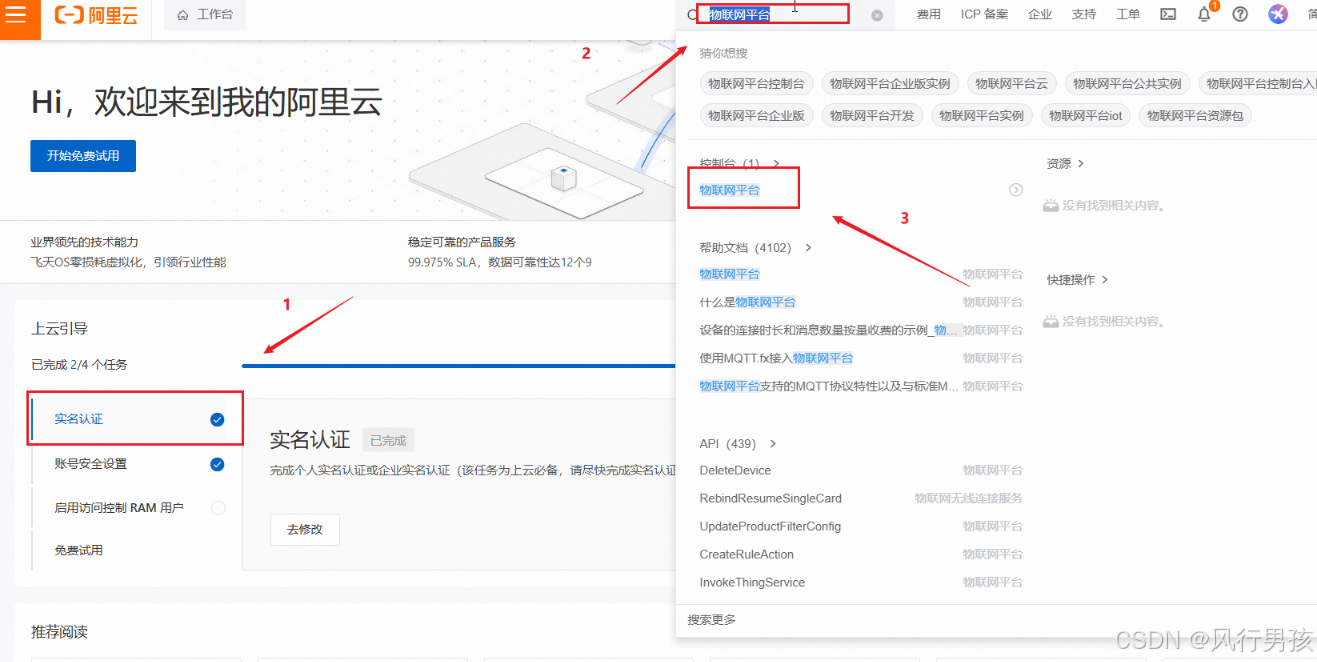1317x662 pixels.
Task: Open the notification bell
Action: (x=1204, y=14)
